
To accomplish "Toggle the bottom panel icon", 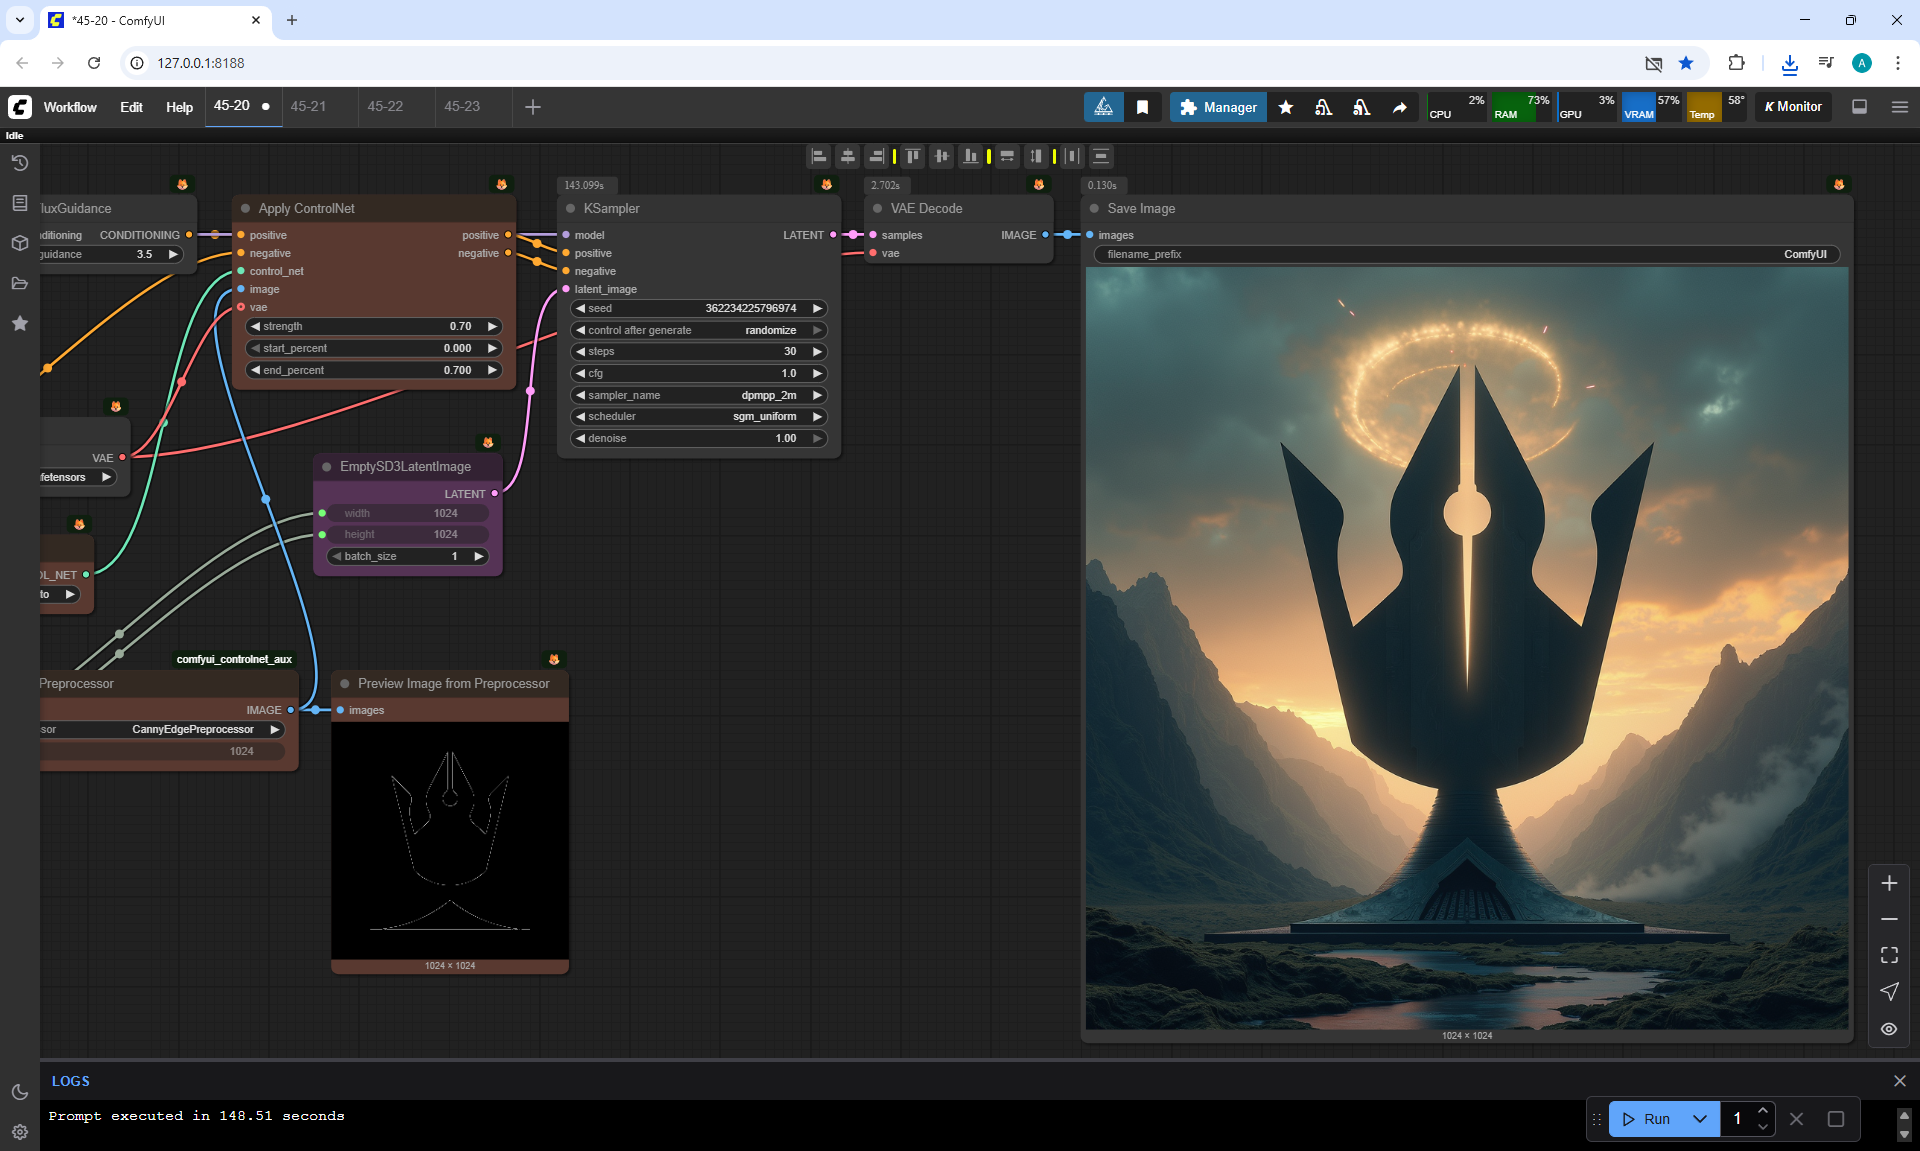I will click(x=1860, y=107).
